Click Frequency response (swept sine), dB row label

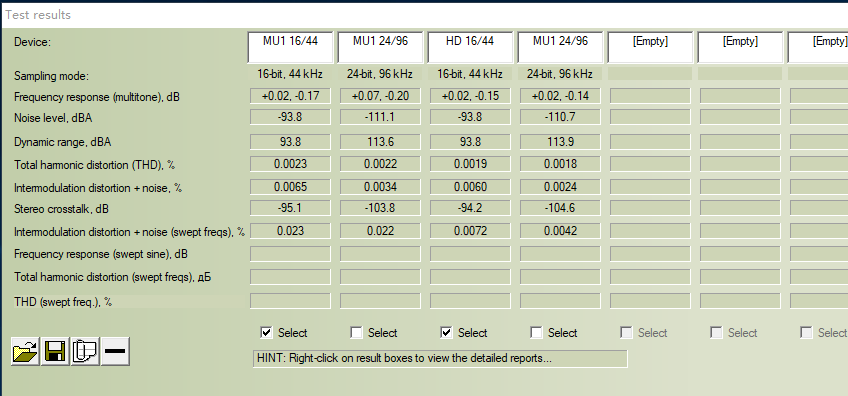[101, 254]
